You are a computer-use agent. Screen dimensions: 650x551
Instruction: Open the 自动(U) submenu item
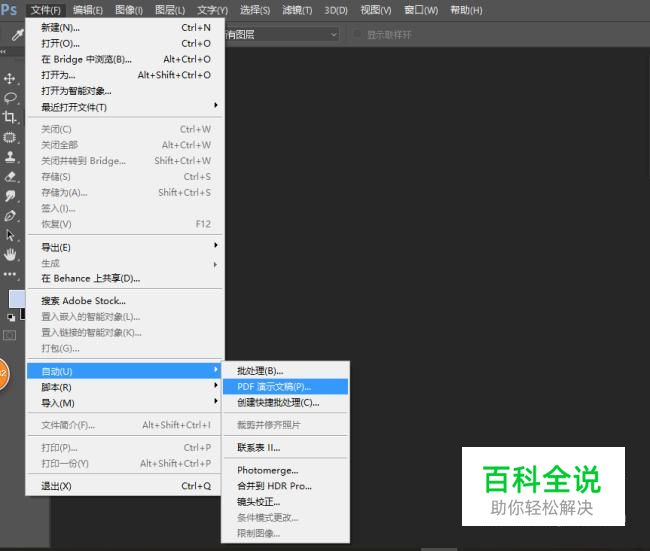pyautogui.click(x=124, y=371)
